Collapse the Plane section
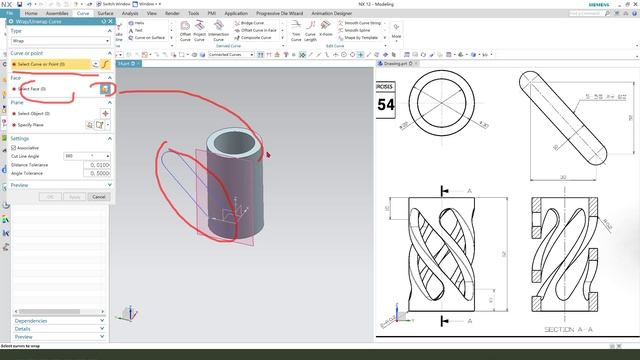 tap(109, 102)
